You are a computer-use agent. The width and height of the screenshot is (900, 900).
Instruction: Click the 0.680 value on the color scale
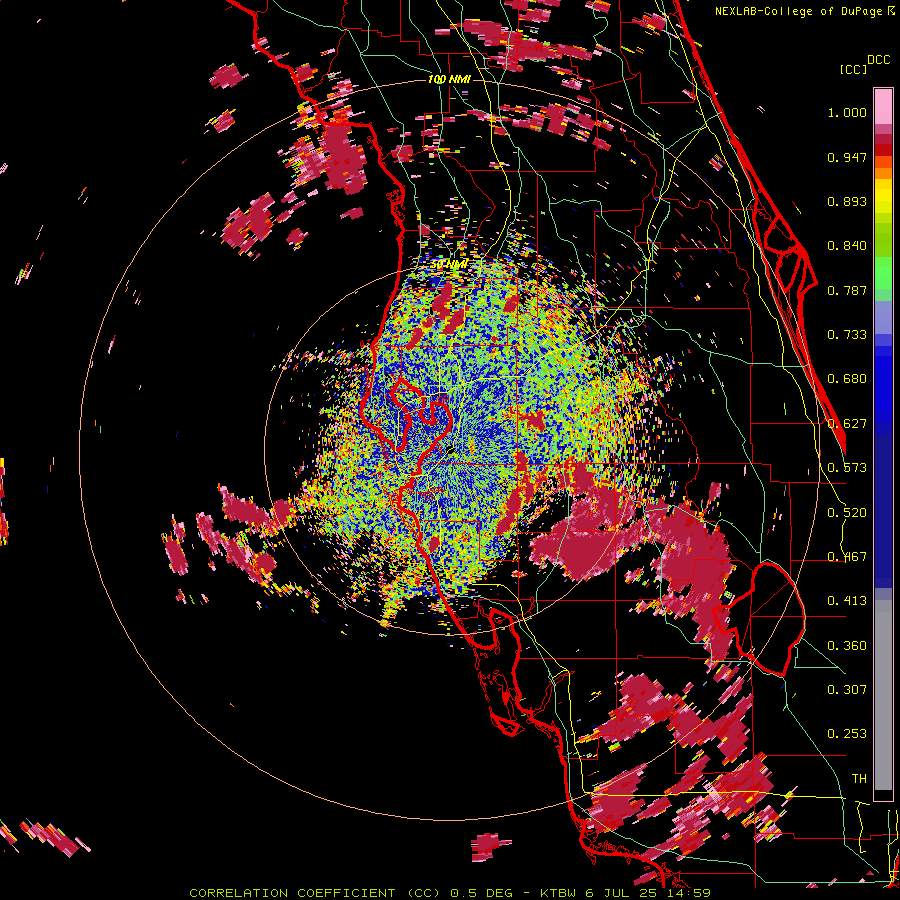(847, 379)
